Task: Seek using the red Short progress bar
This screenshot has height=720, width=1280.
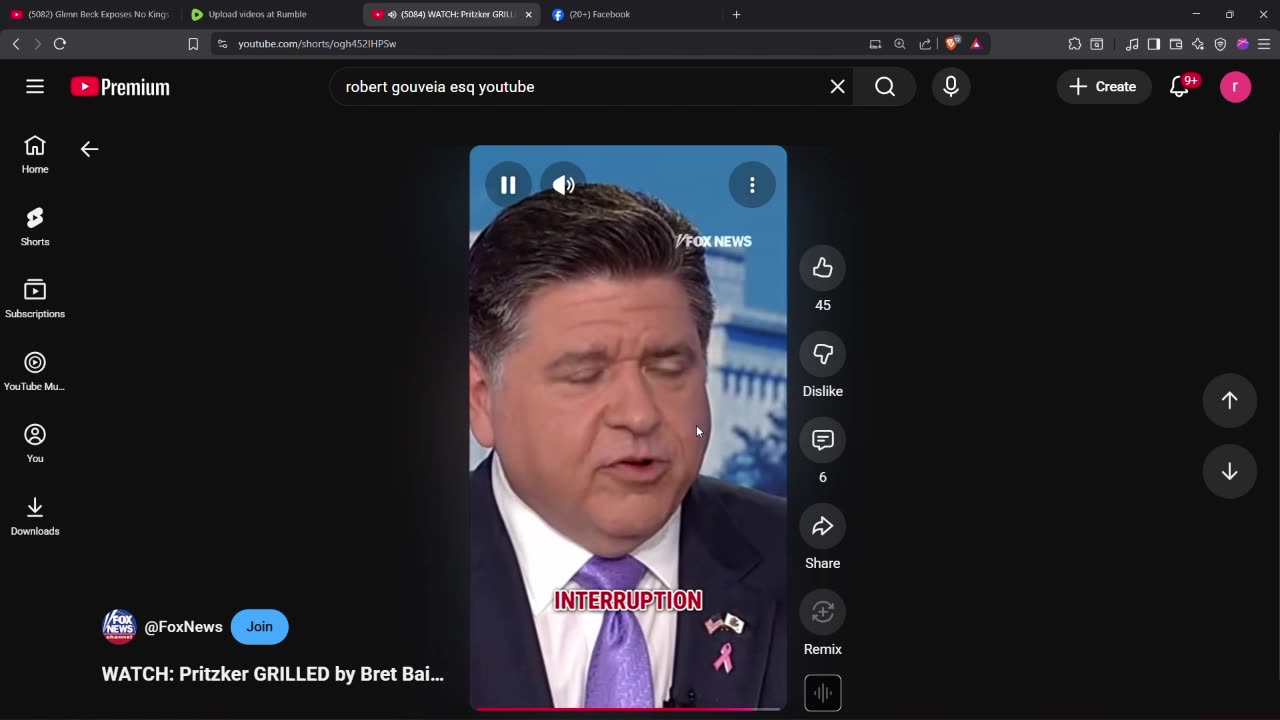Action: [628, 708]
